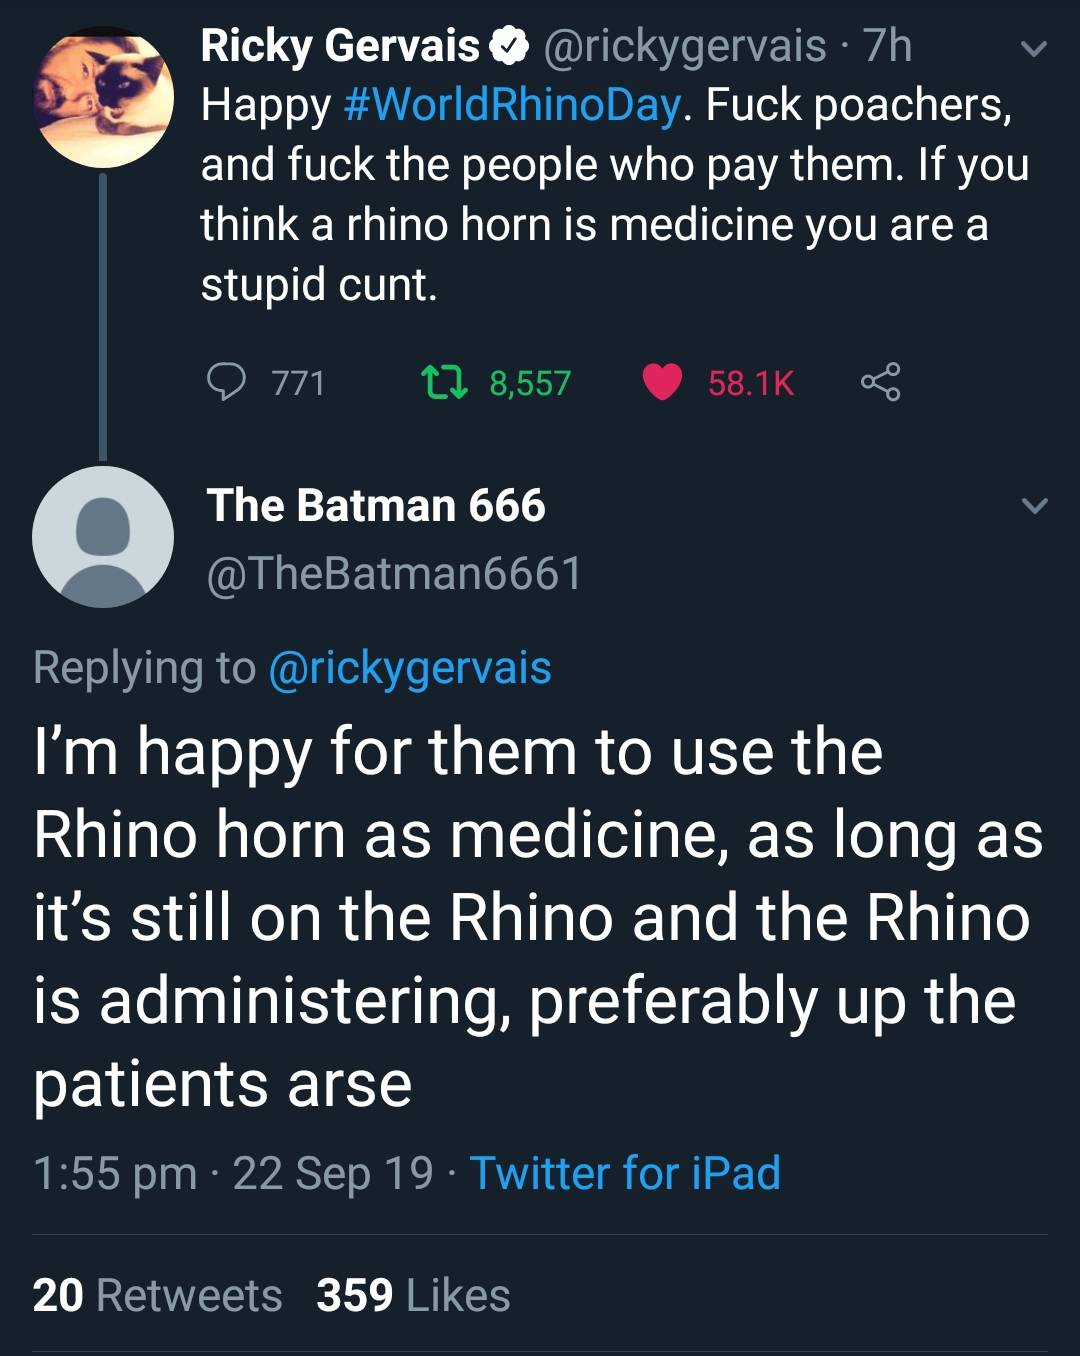Click the 1:55 pm 22 Sep 19 timestamp
Image resolution: width=1080 pixels, height=1356 pixels.
tap(233, 1173)
